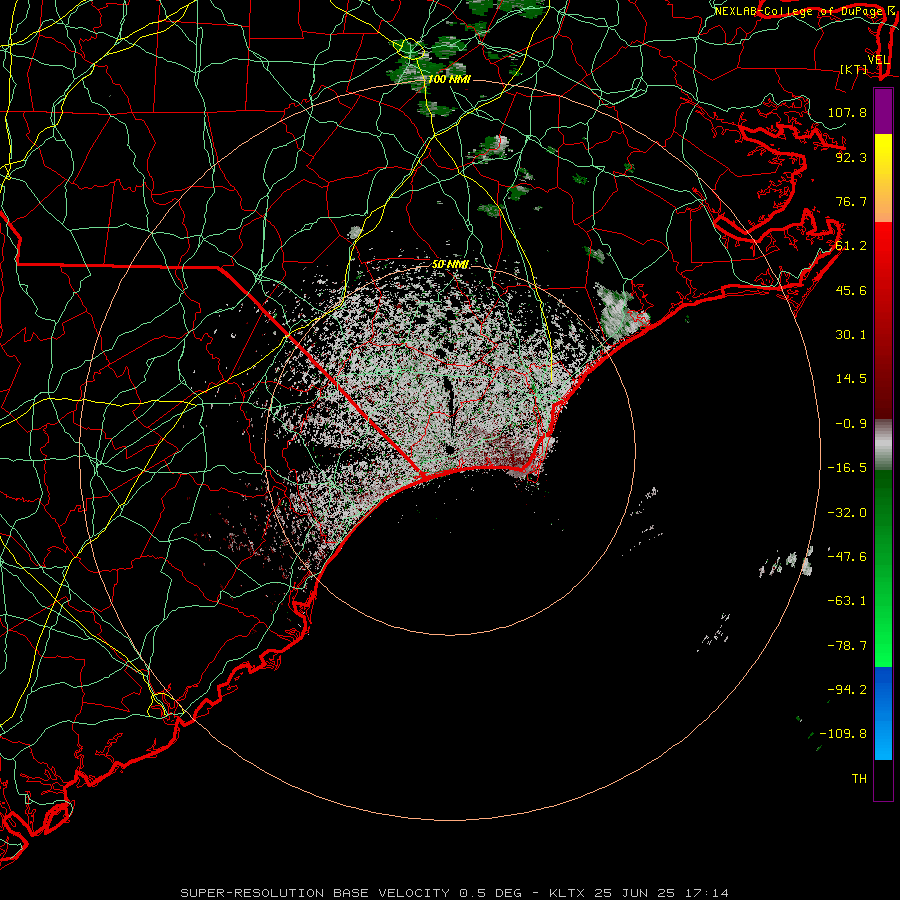Click the 76.7 velocity scale value

pos(851,201)
